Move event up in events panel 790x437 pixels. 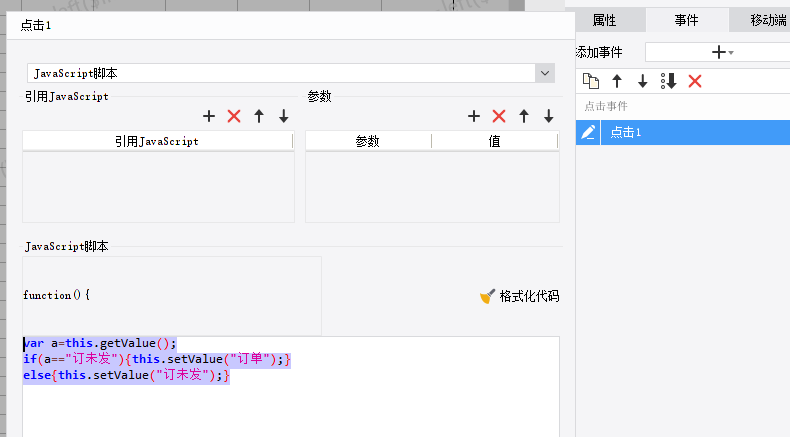[617, 81]
